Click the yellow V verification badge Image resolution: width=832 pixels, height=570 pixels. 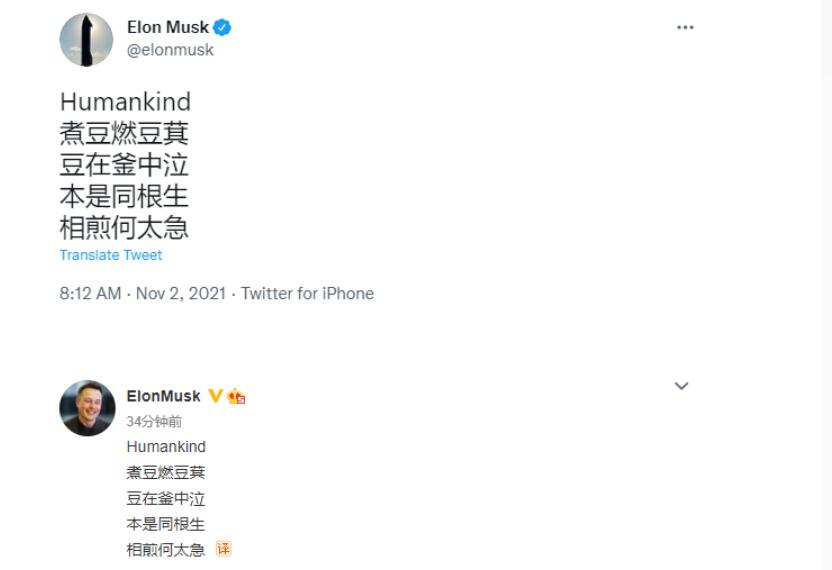[215, 396]
